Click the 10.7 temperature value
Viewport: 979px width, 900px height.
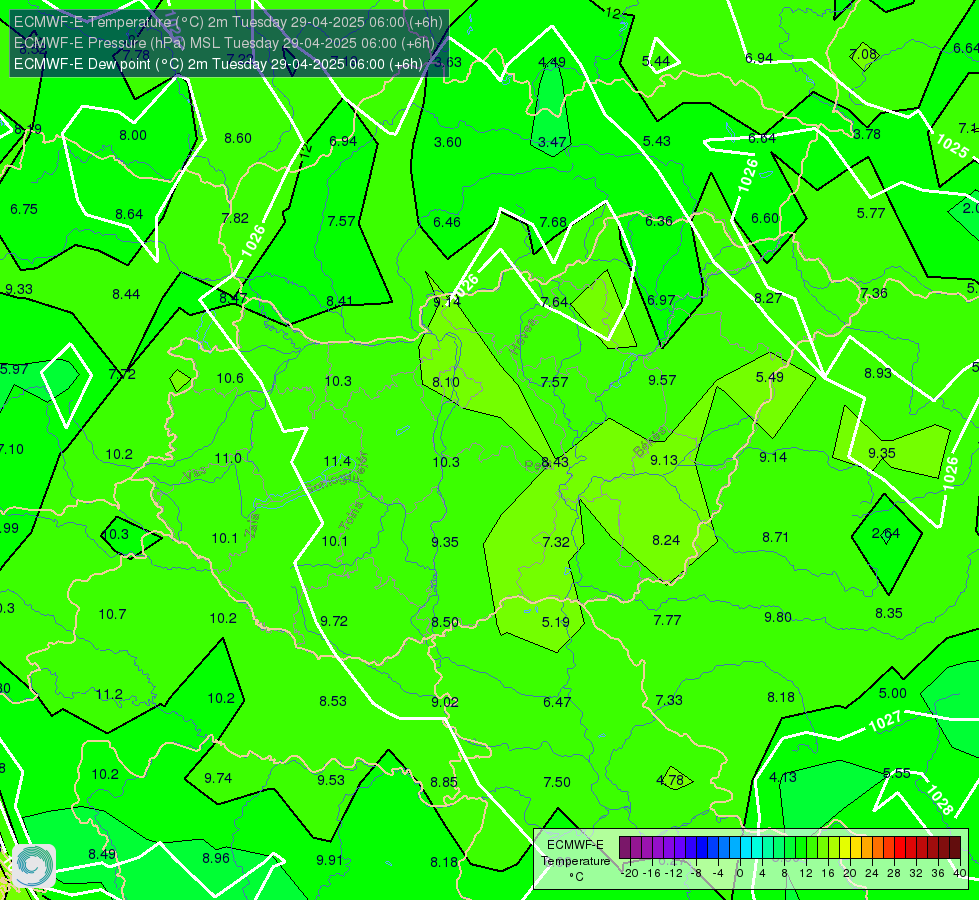pyautogui.click(x=112, y=615)
